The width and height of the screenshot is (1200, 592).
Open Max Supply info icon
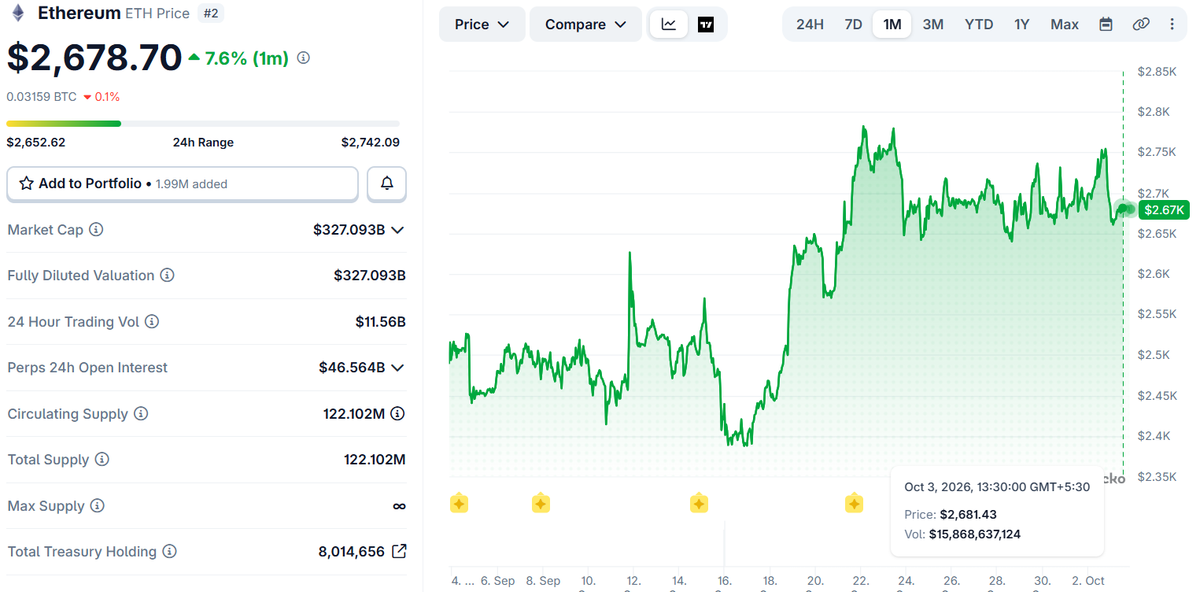tap(97, 506)
